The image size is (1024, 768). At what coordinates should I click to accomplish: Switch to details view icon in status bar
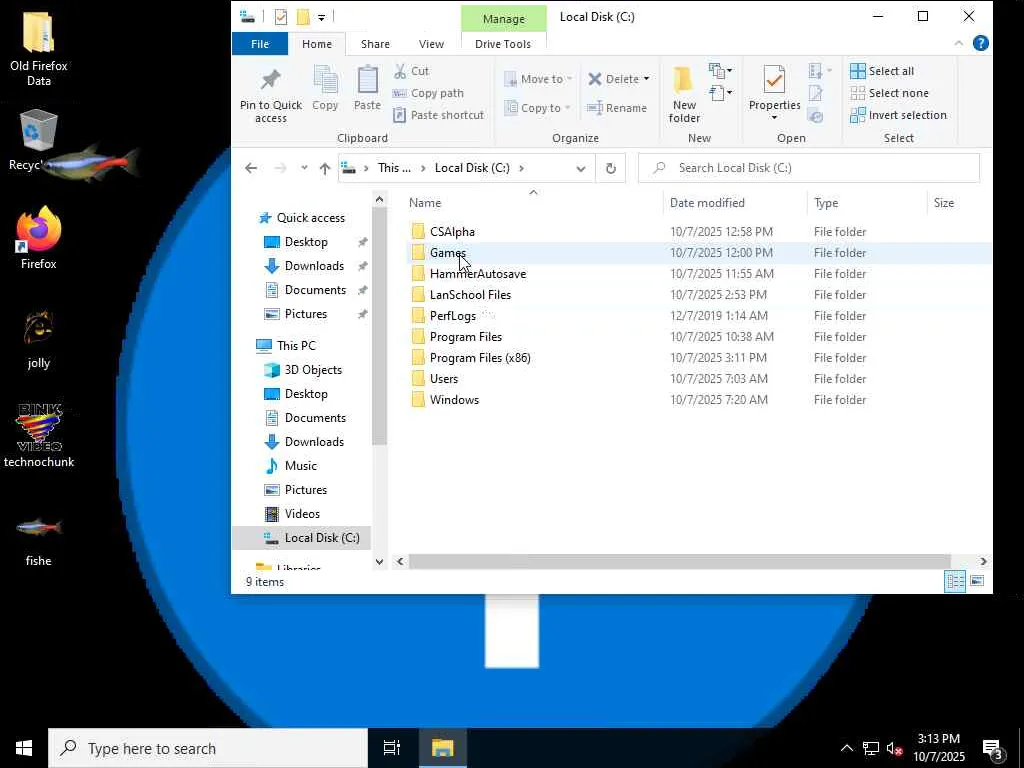[x=955, y=581]
